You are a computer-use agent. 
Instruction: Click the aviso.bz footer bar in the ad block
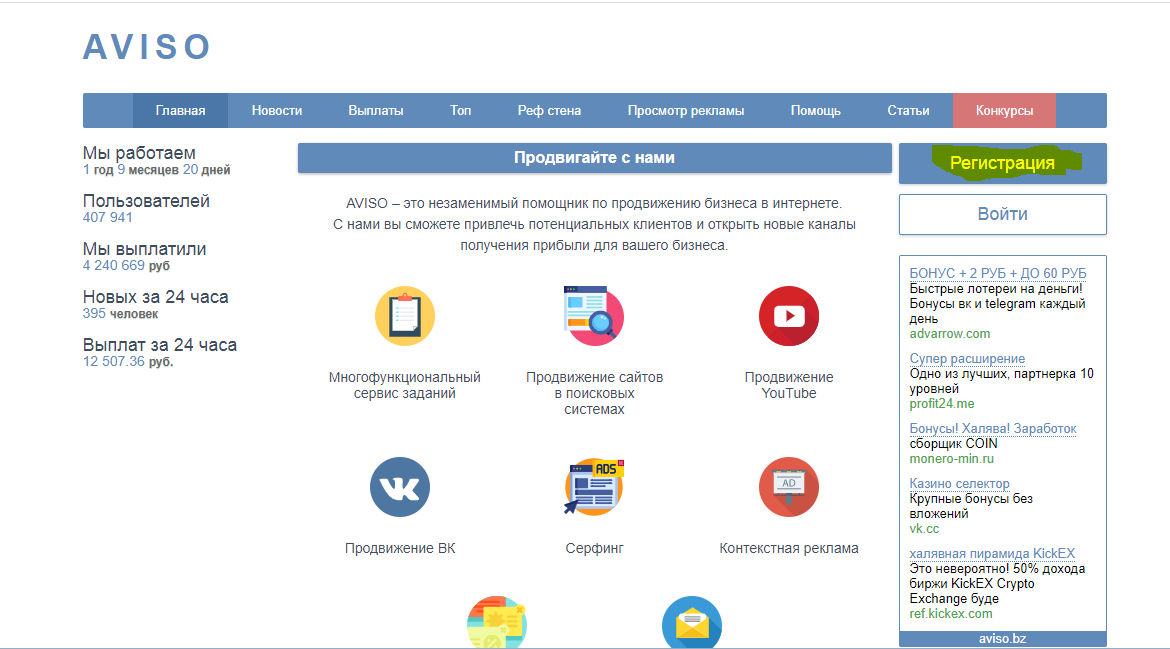pos(1002,639)
